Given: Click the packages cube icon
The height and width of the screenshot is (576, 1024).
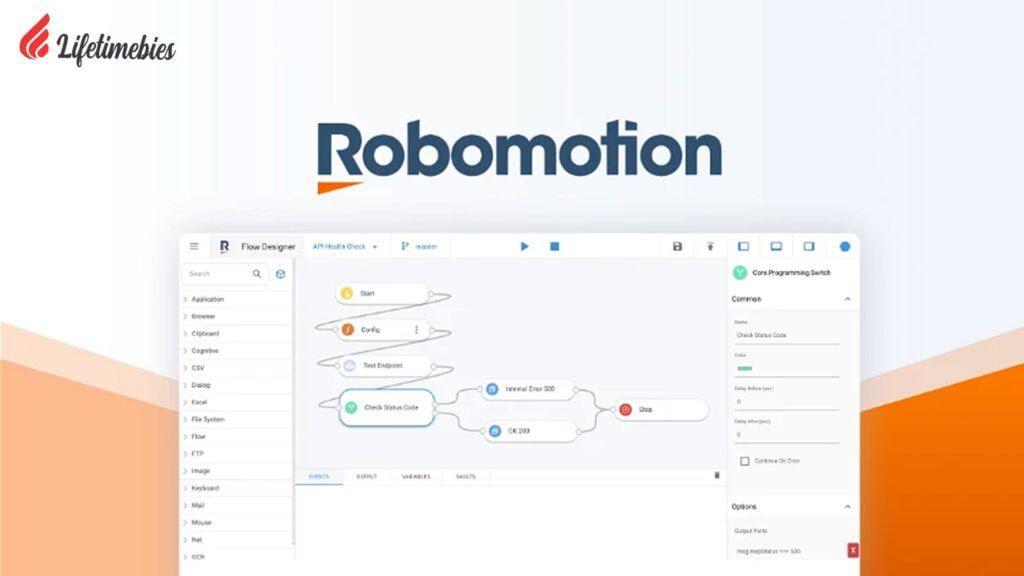Looking at the screenshot, I should (281, 273).
